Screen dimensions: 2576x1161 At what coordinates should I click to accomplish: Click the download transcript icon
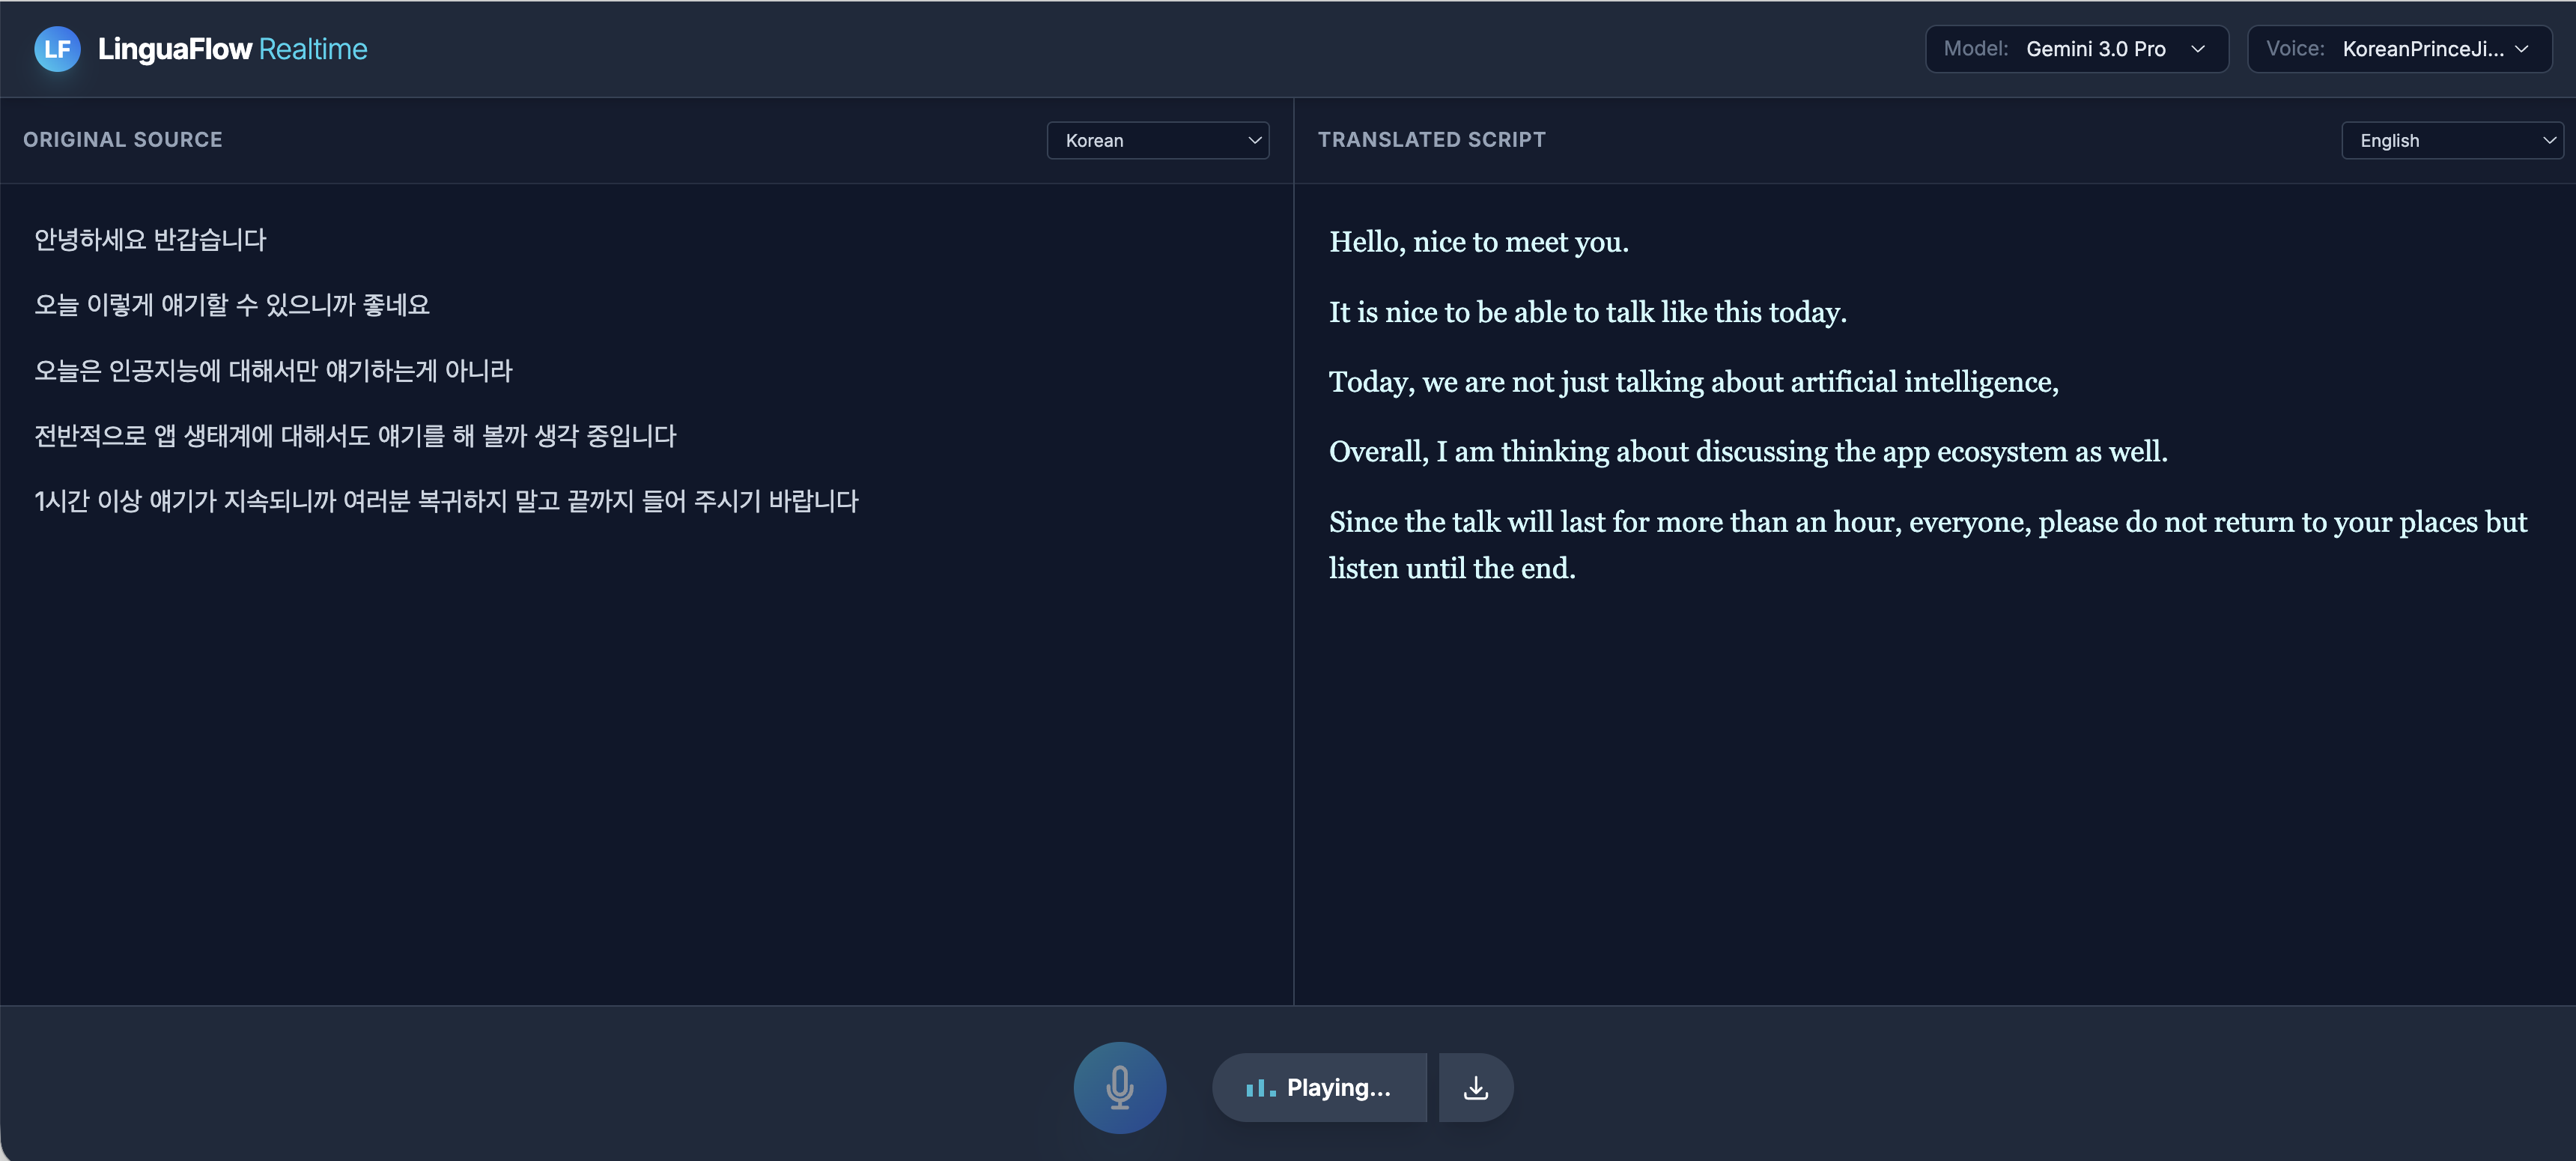point(1475,1087)
